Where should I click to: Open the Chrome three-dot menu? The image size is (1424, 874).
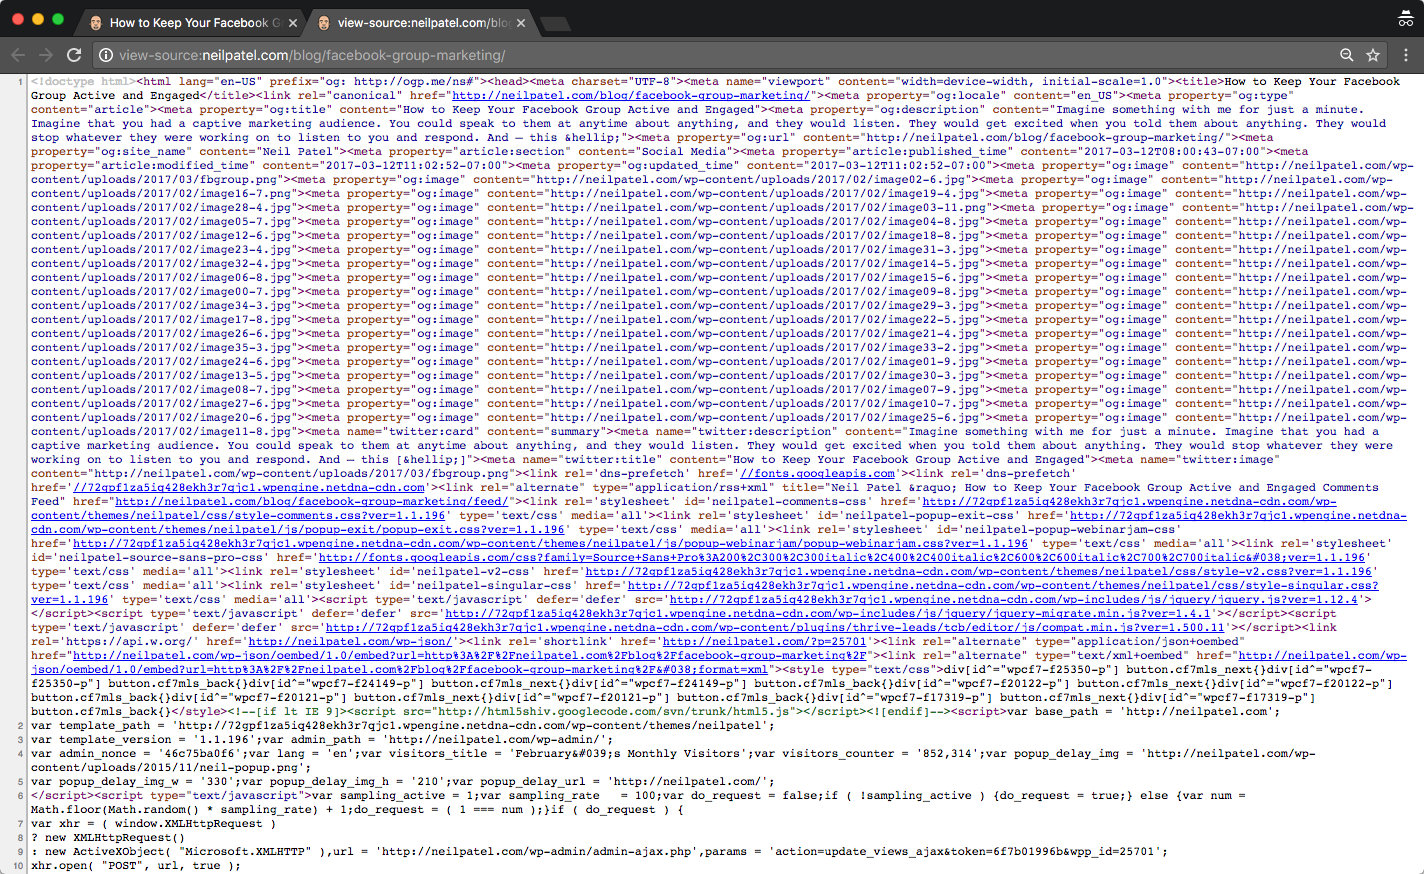click(1405, 55)
